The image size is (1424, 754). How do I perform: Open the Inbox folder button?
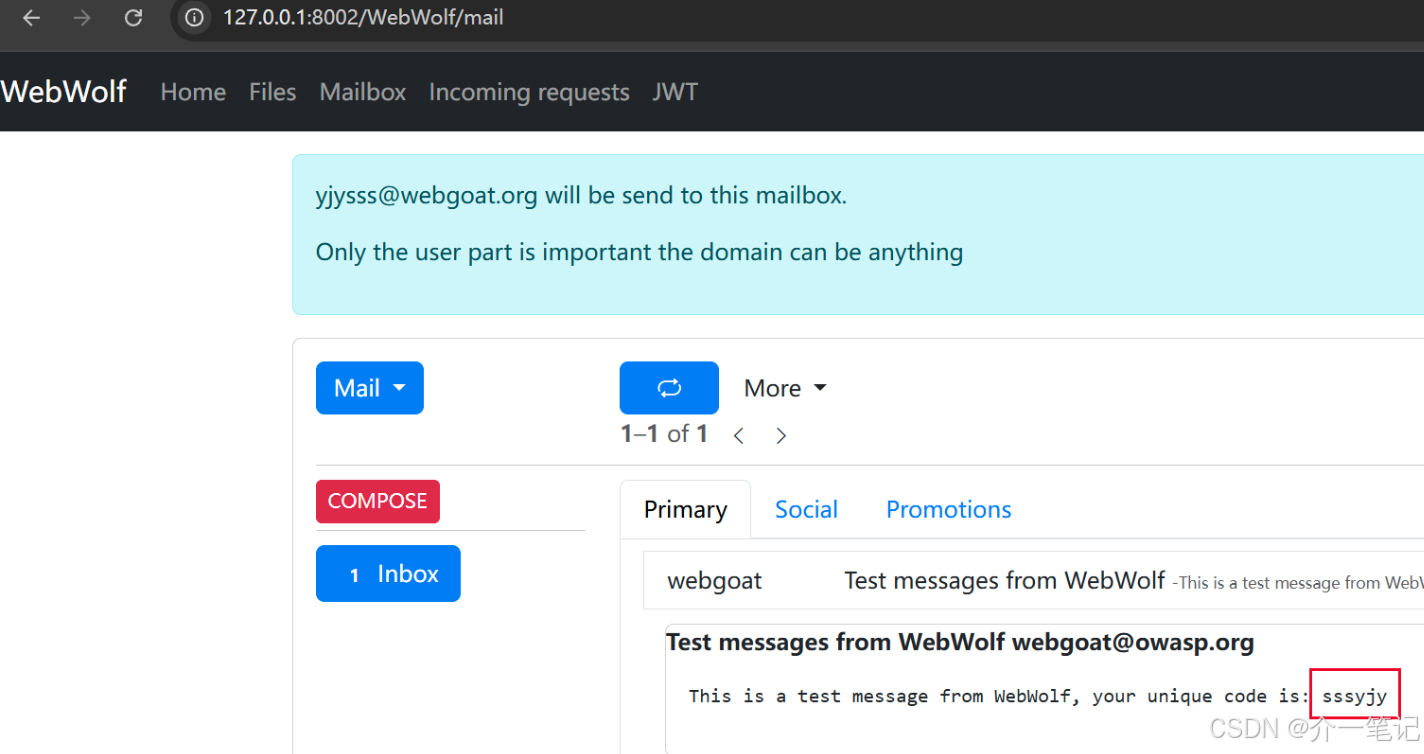coord(388,573)
